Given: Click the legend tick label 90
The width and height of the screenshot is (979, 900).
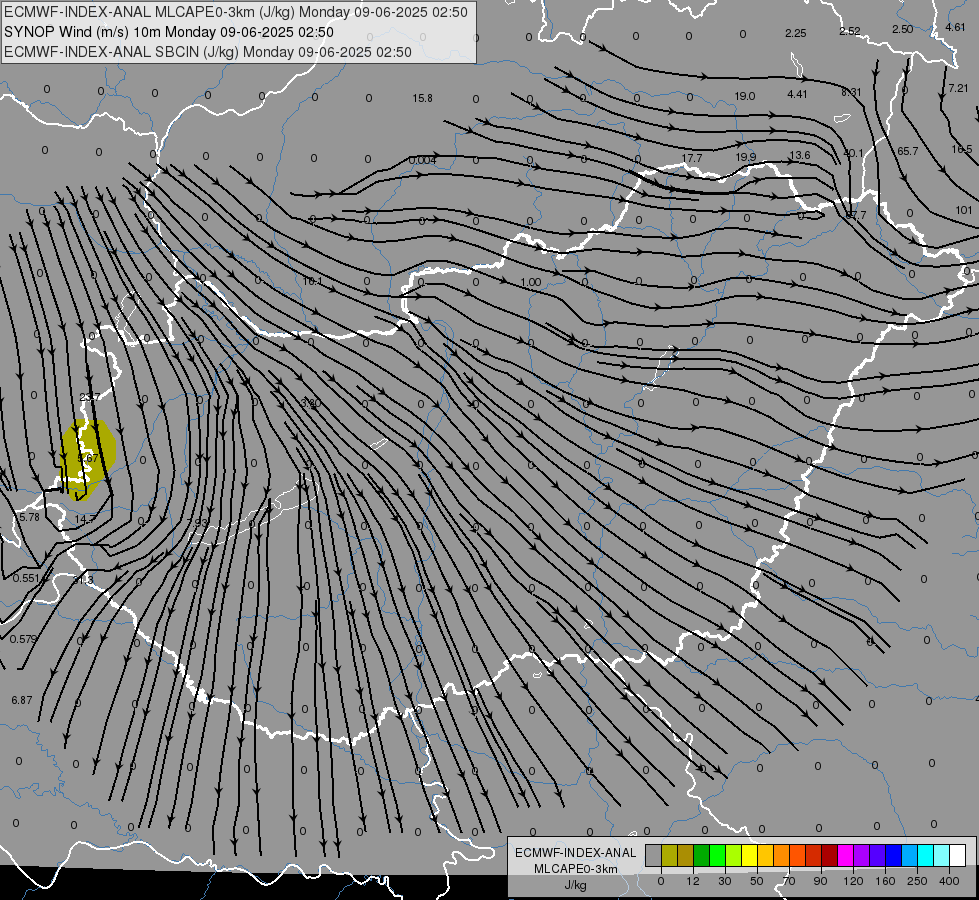Looking at the screenshot, I should pyautogui.click(x=821, y=881).
